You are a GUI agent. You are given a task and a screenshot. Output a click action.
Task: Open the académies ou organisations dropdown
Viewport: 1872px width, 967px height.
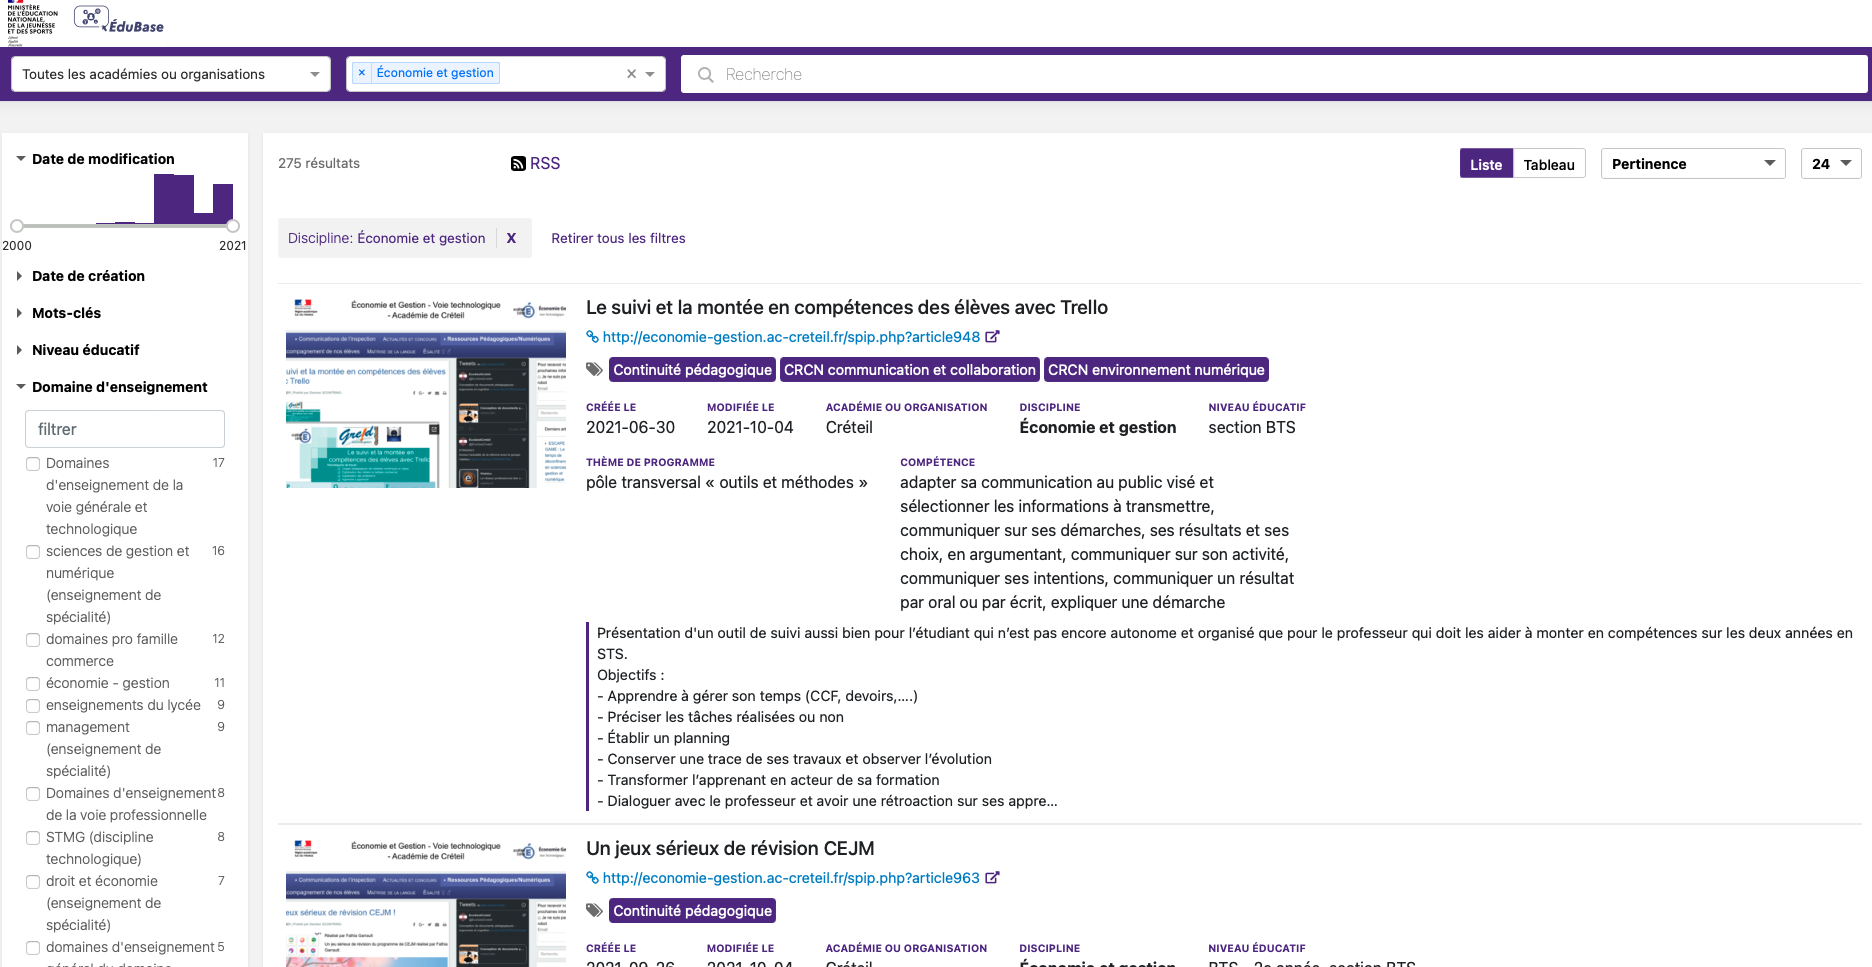tap(170, 74)
